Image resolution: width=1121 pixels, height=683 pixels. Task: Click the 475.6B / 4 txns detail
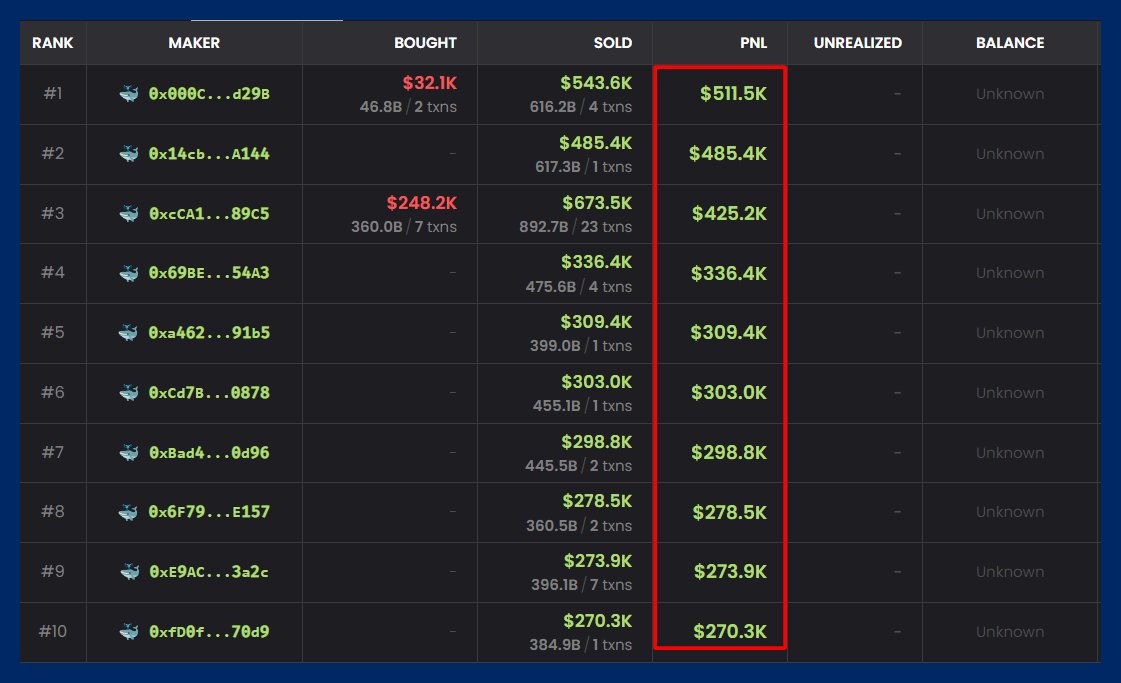(579, 287)
